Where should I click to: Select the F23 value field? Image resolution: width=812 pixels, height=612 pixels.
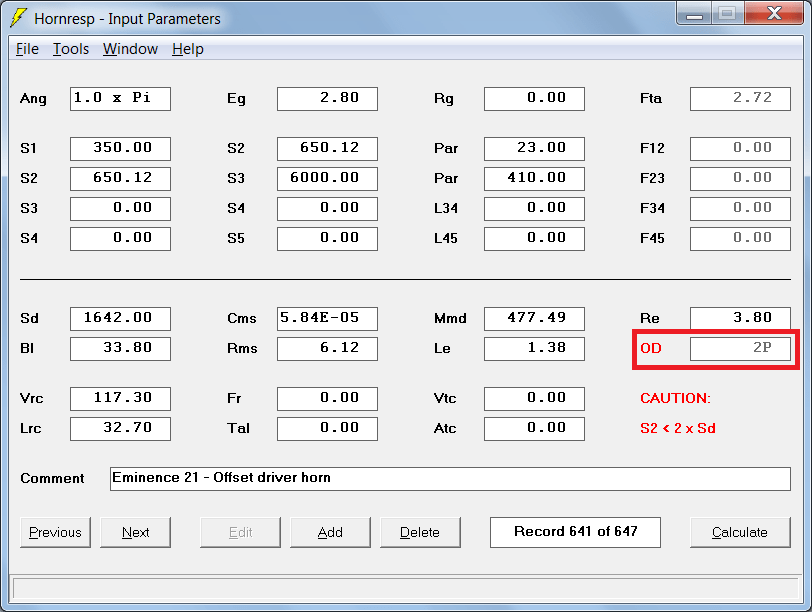point(740,179)
